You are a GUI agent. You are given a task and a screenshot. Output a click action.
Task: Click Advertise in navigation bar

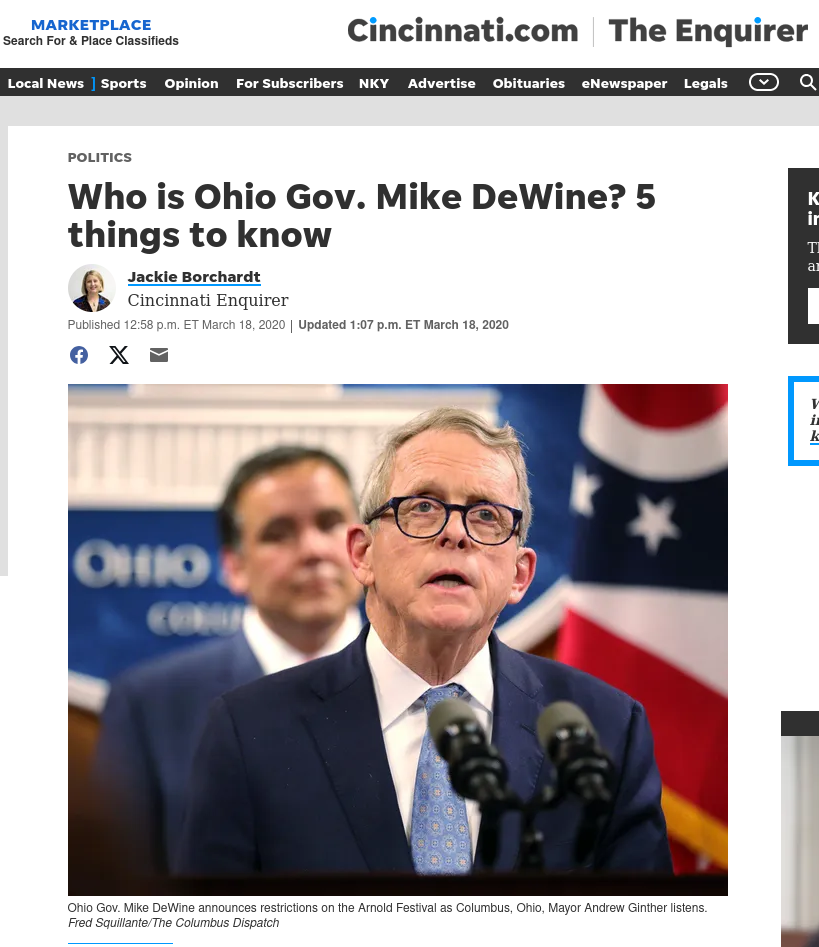pyautogui.click(x=442, y=83)
